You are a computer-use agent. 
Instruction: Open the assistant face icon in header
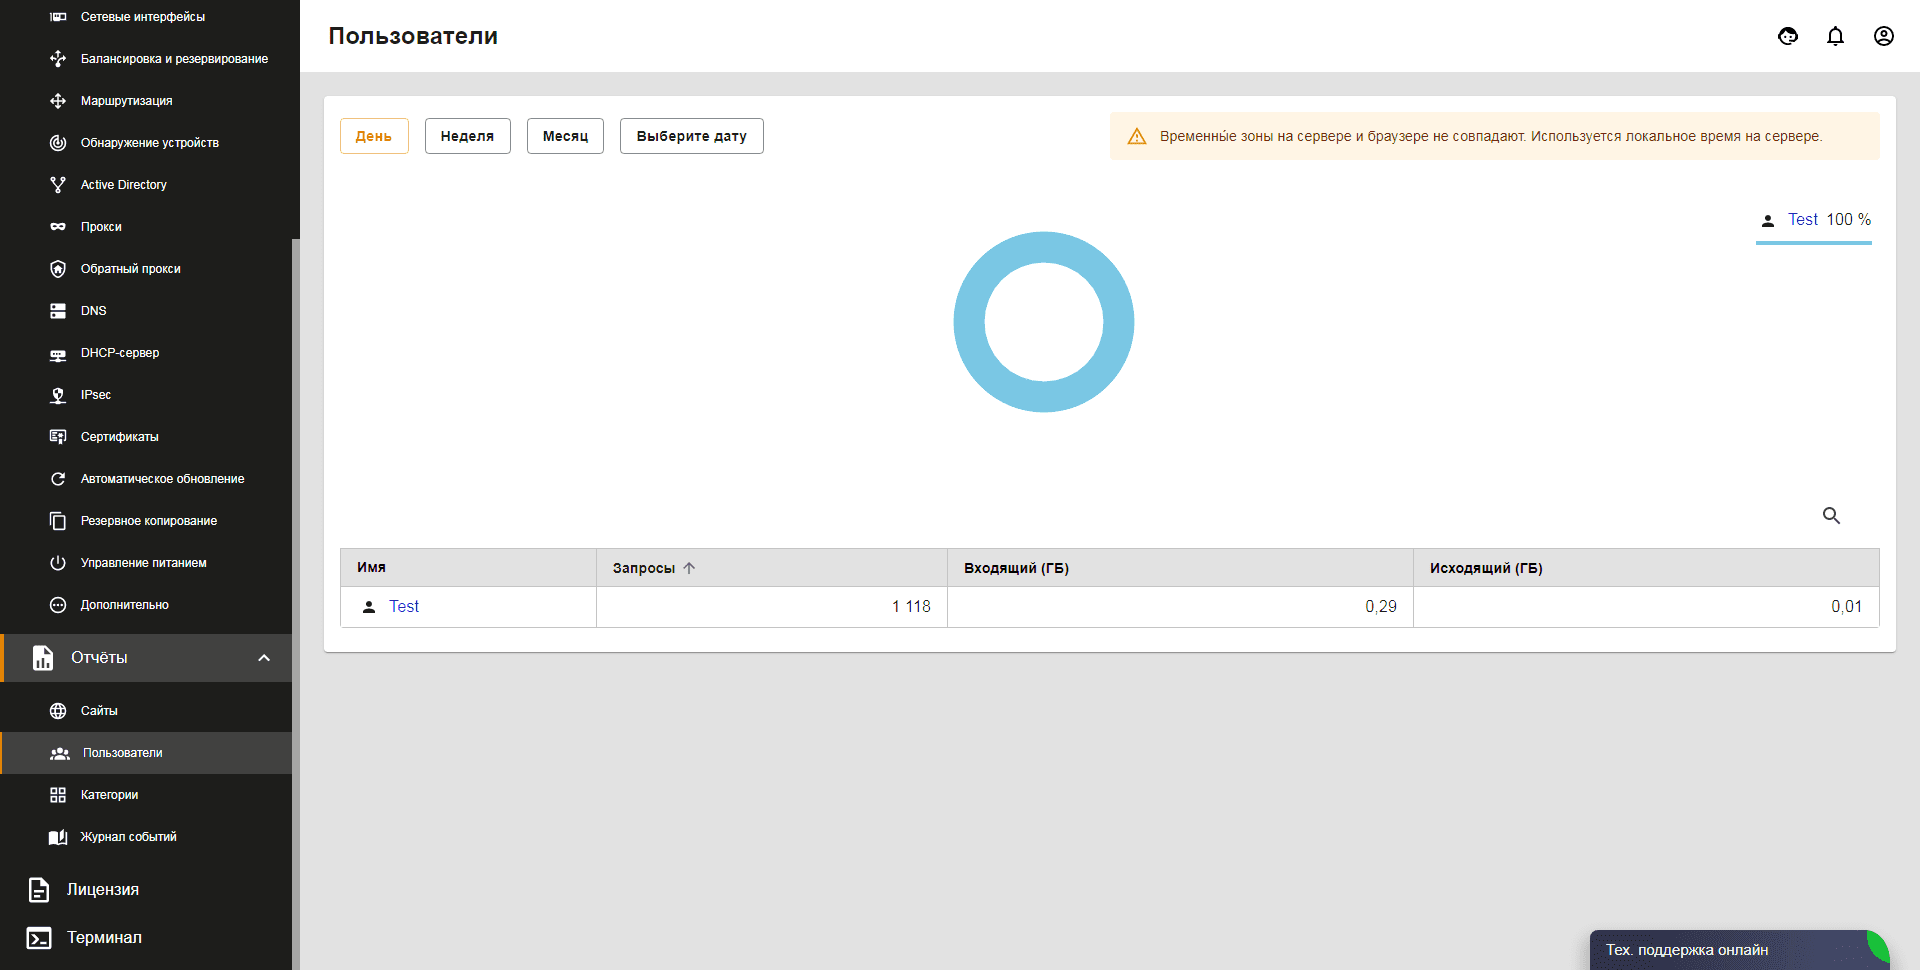tap(1788, 36)
